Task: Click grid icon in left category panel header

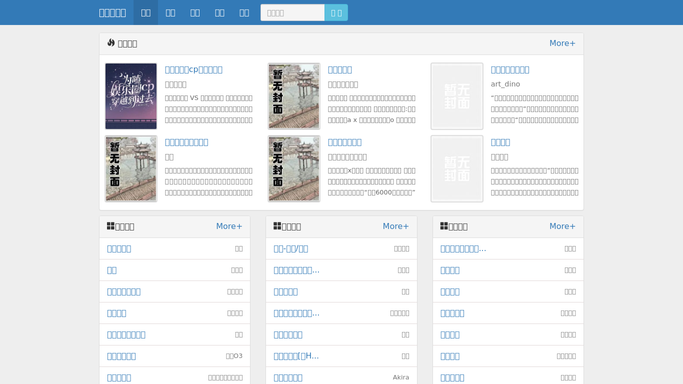Action: point(111,226)
